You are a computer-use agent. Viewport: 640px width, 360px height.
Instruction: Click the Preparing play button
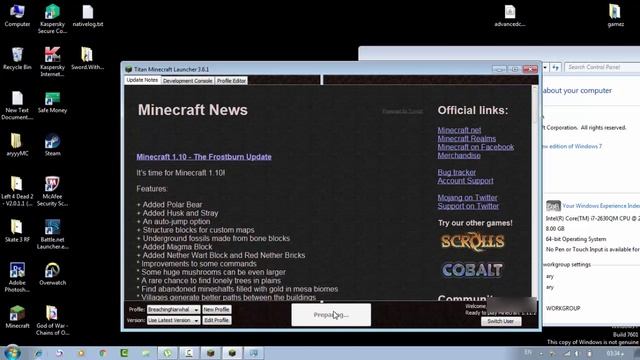(x=331, y=315)
